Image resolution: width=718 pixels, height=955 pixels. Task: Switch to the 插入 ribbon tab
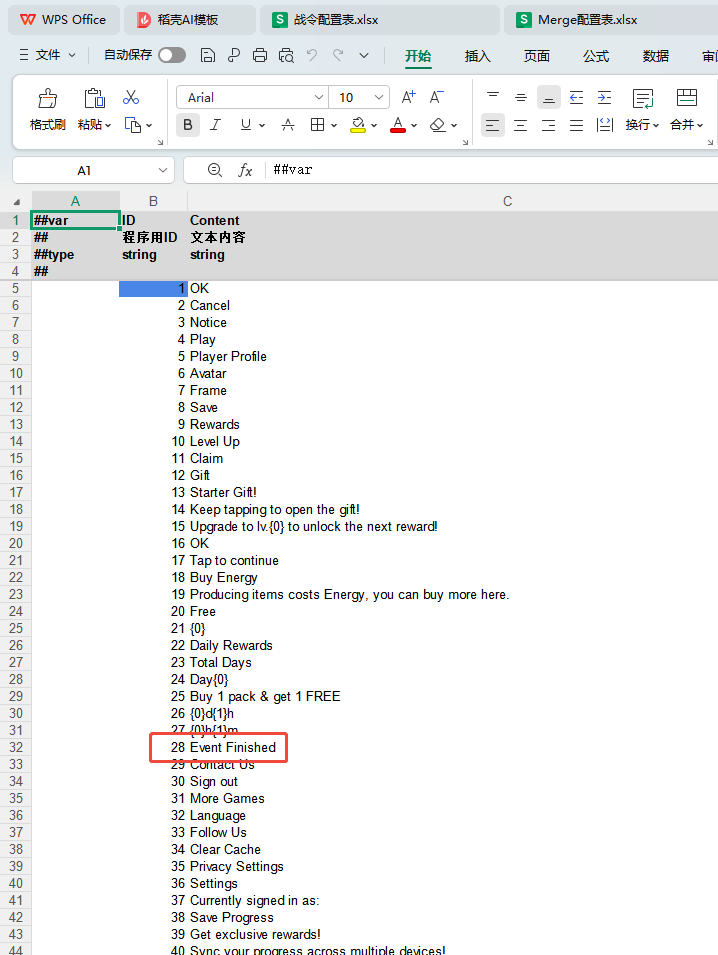478,56
